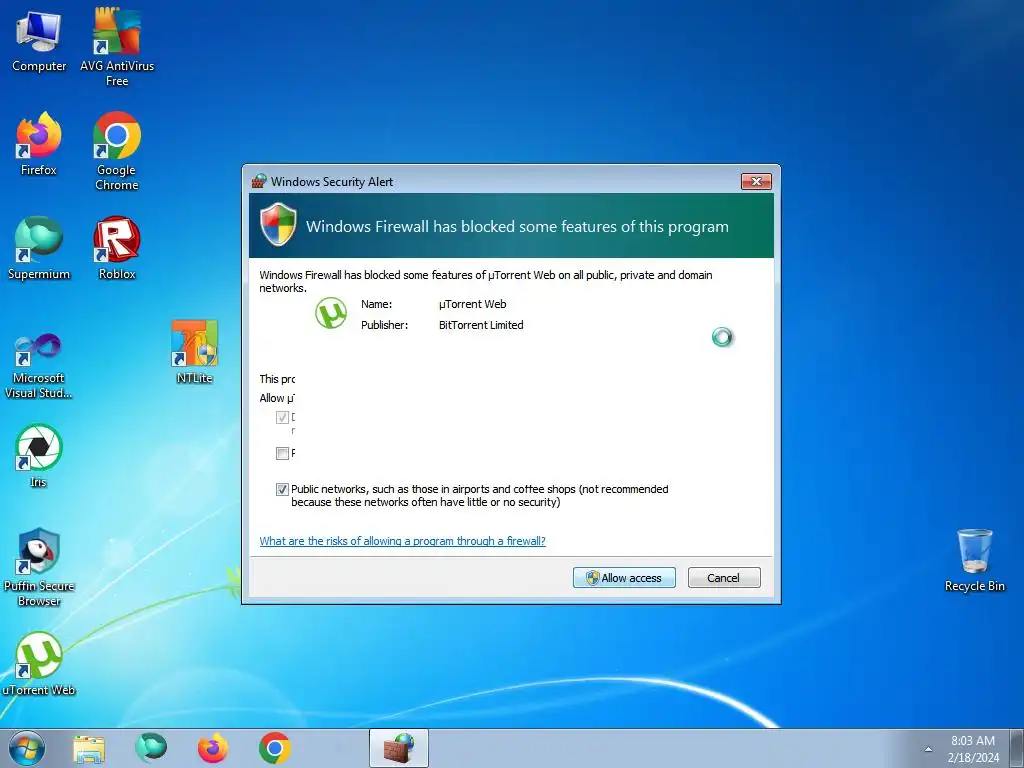
Task: Click the taskbar clock showing 8:03 AM
Action: click(973, 749)
